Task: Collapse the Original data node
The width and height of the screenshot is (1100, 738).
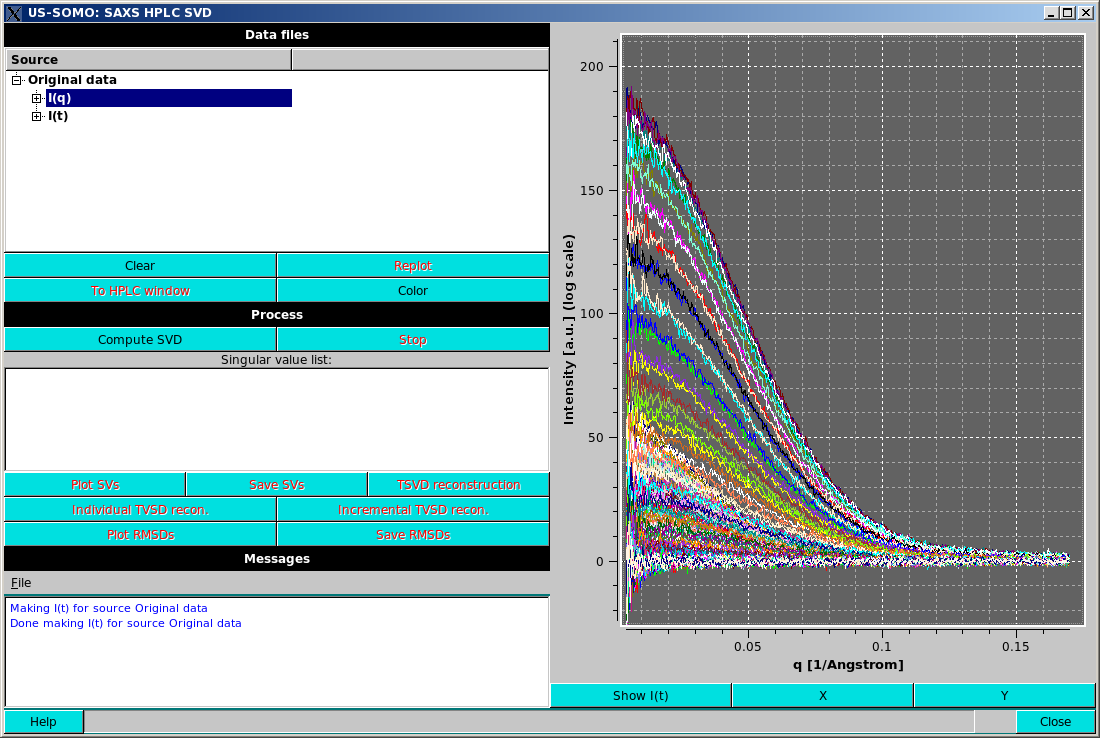Action: pyautogui.click(x=15, y=79)
